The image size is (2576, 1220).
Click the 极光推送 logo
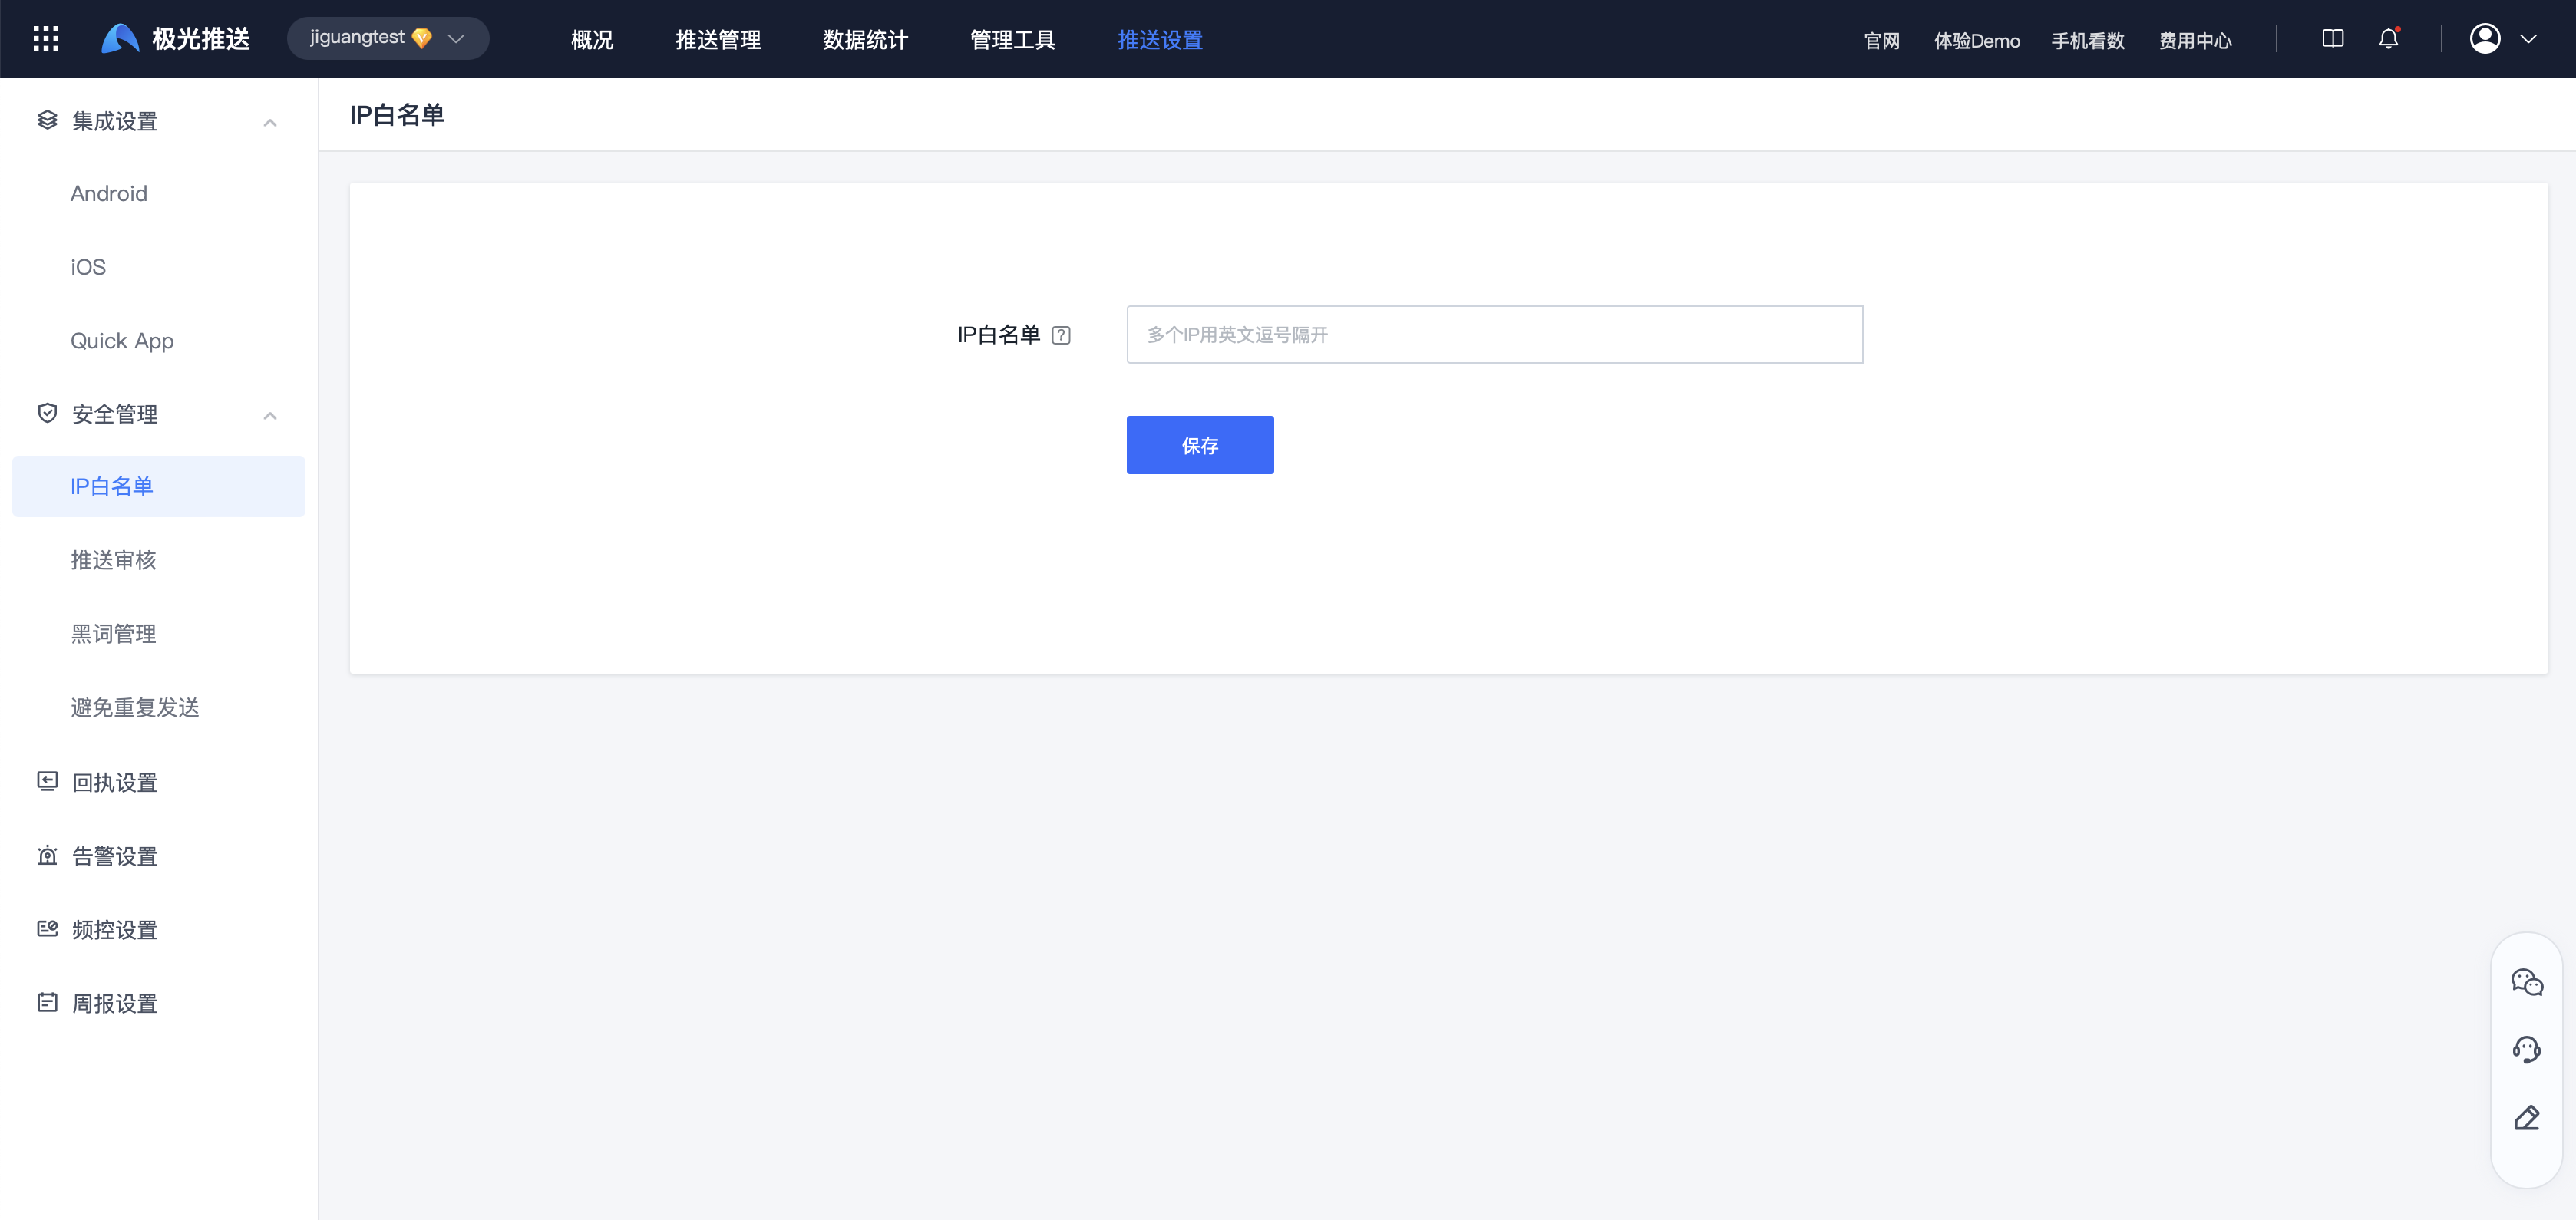[176, 39]
